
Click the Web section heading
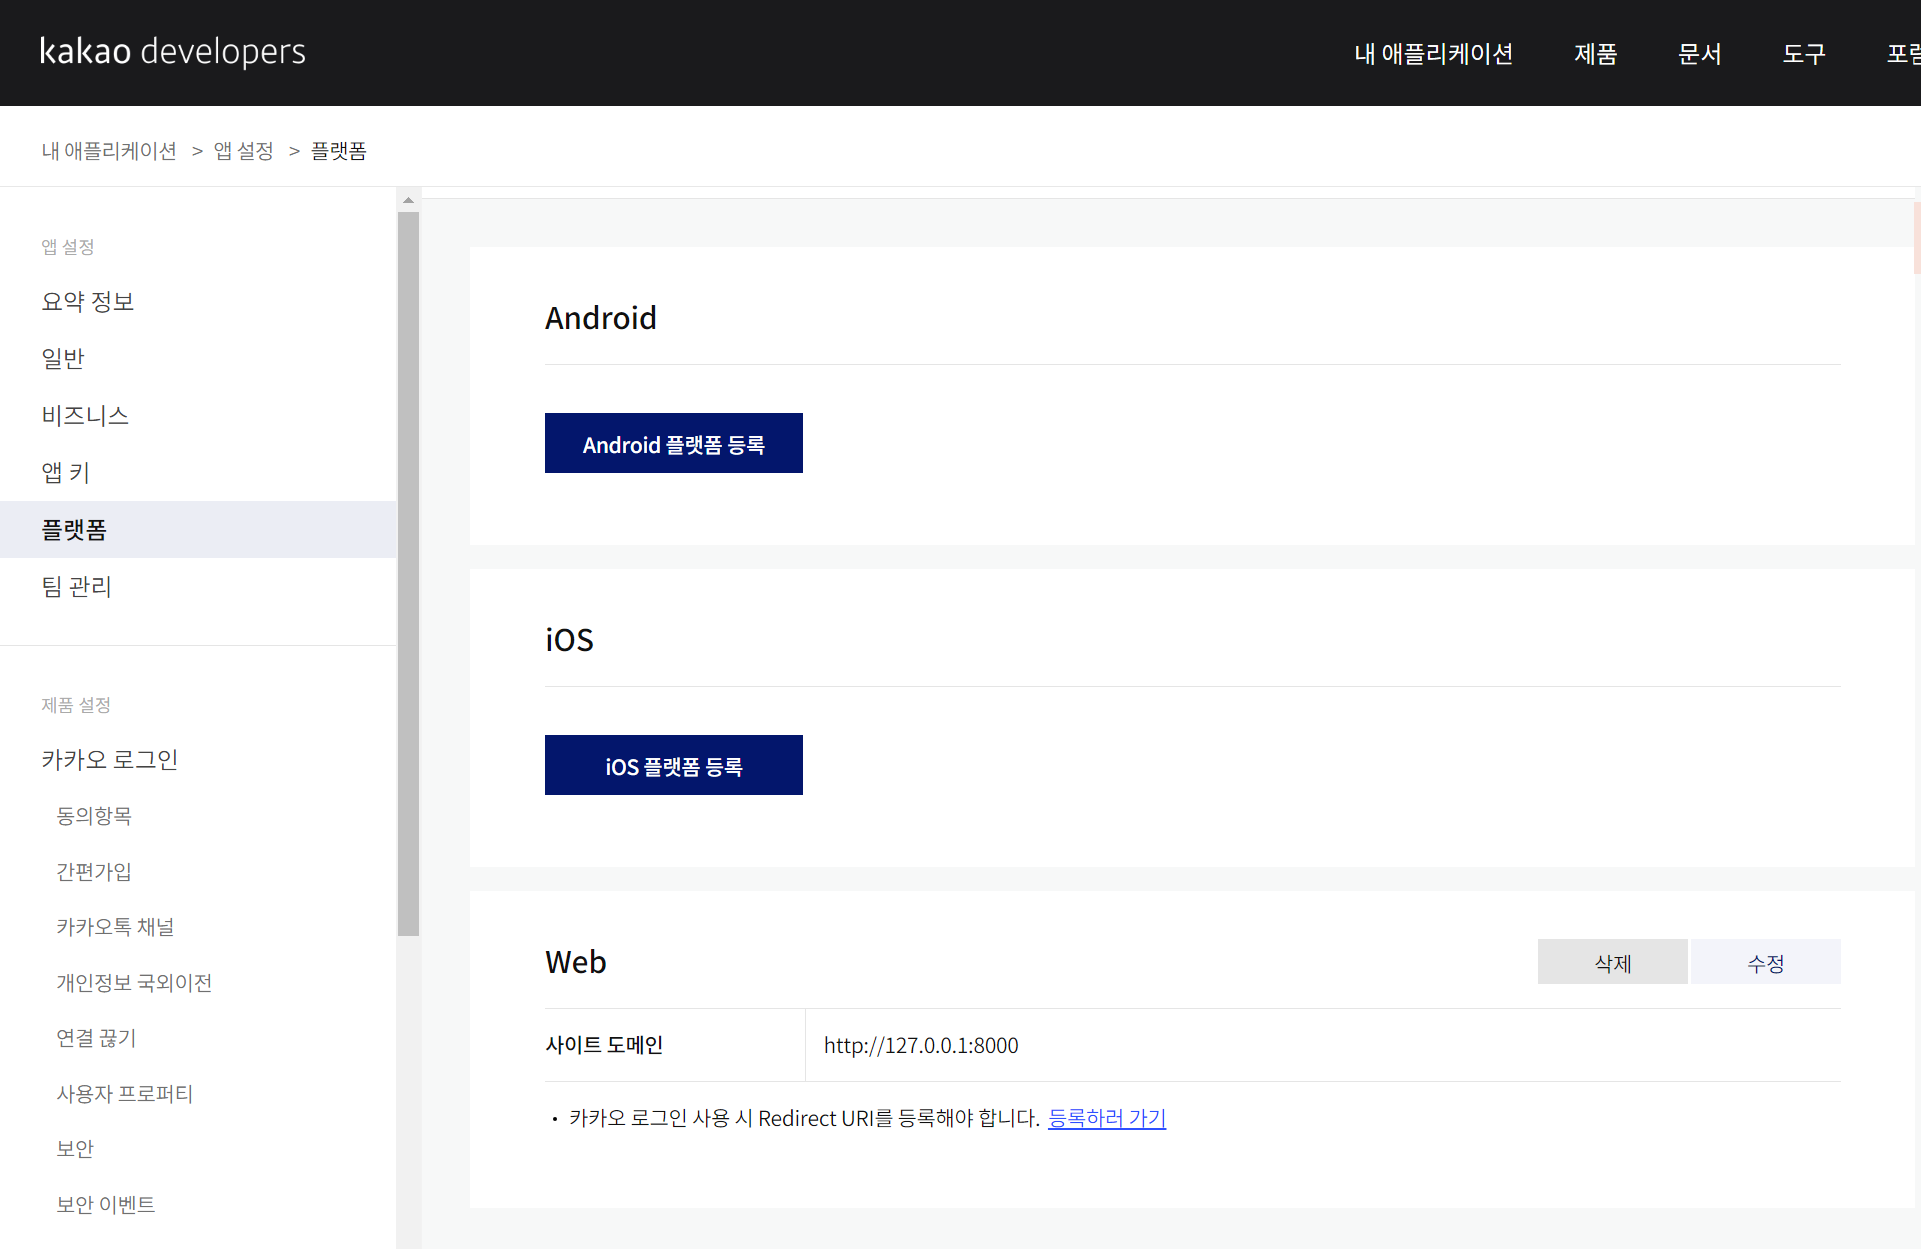click(576, 962)
